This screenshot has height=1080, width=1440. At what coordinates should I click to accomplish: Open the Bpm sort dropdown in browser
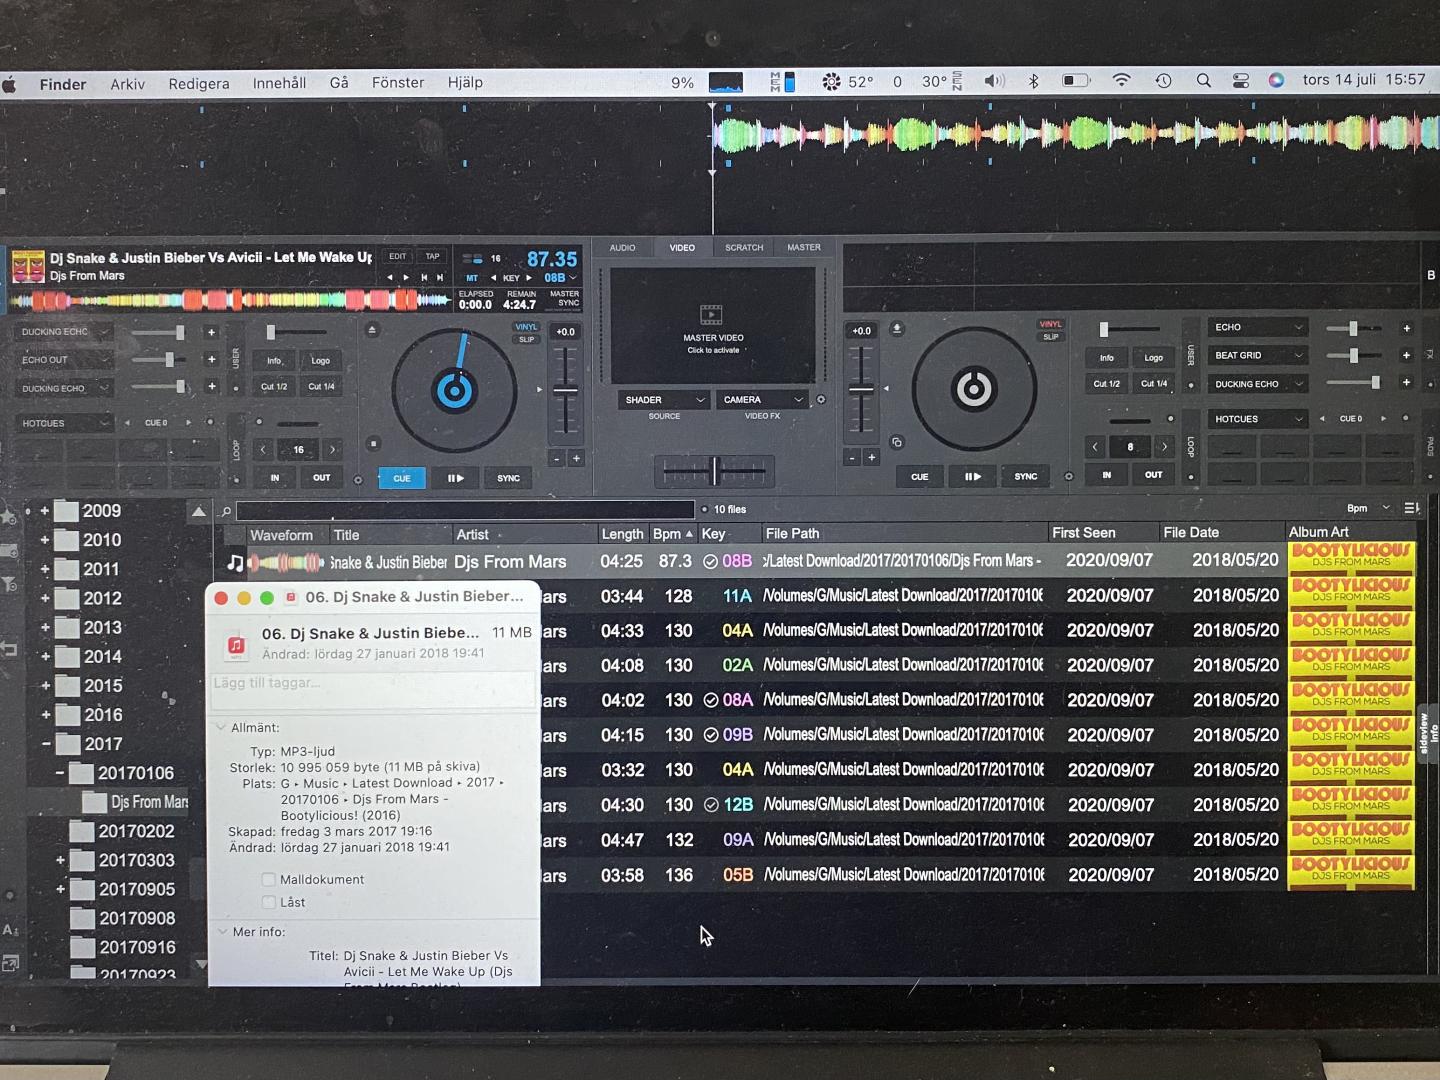[1368, 508]
